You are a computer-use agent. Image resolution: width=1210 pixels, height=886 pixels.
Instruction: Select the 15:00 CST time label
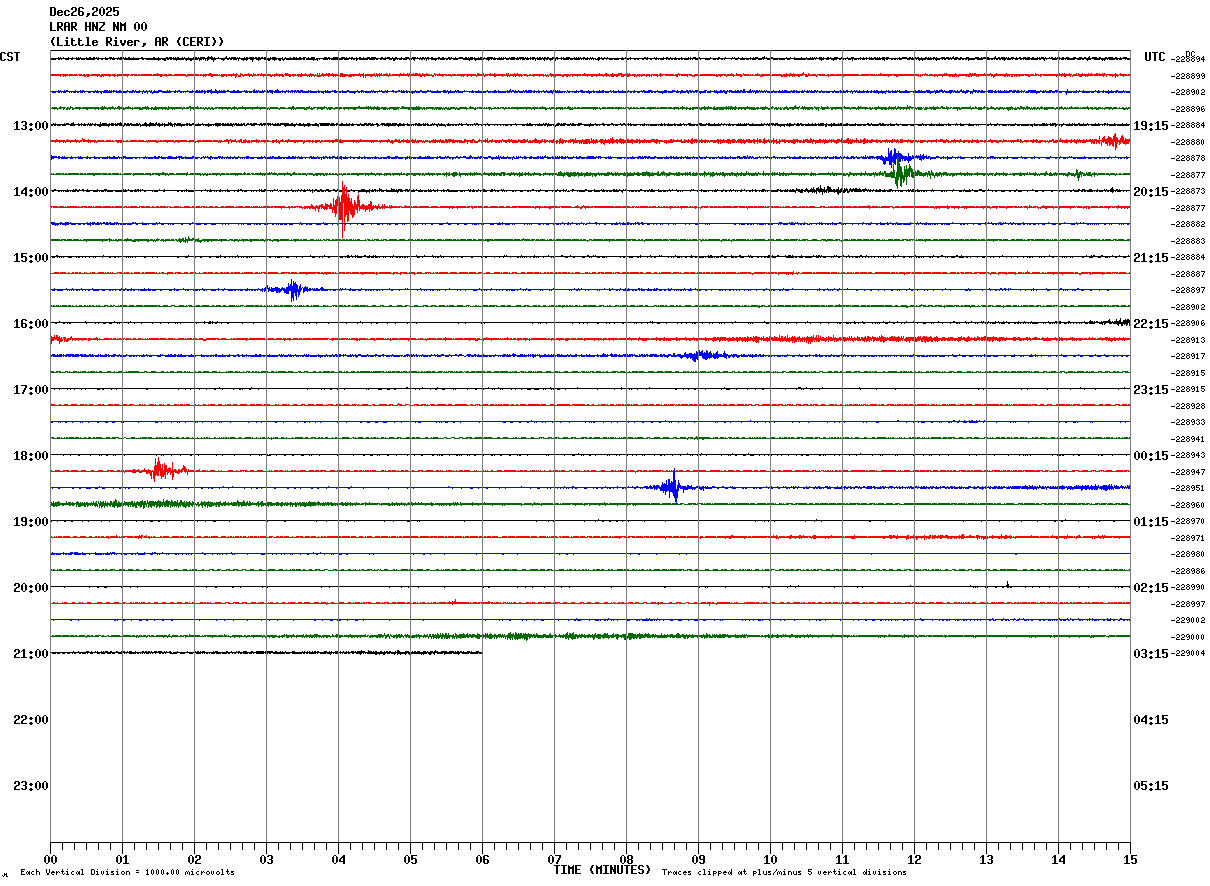tap(30, 257)
